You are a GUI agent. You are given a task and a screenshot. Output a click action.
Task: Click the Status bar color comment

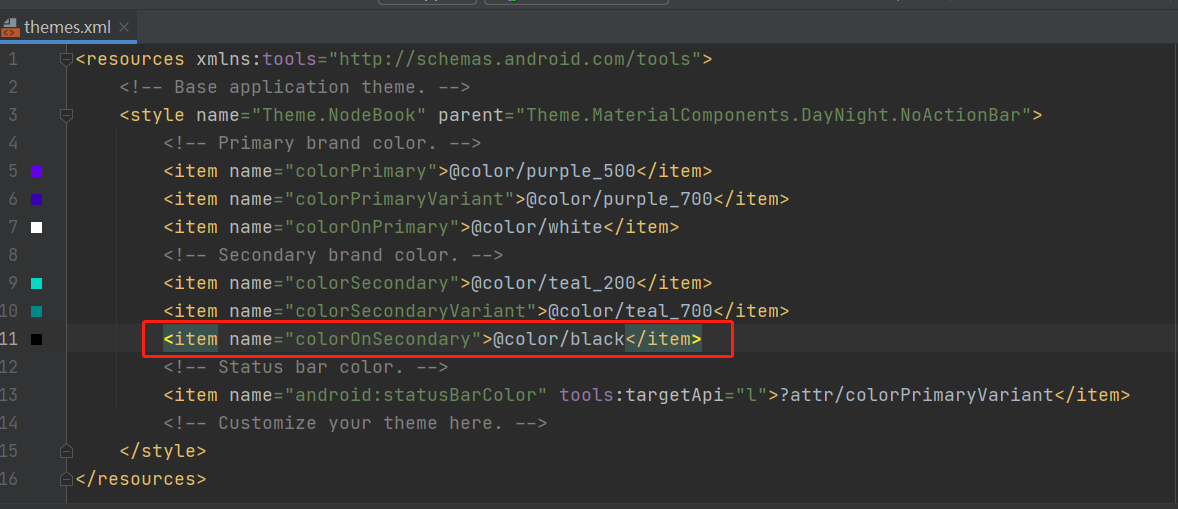coord(306,368)
